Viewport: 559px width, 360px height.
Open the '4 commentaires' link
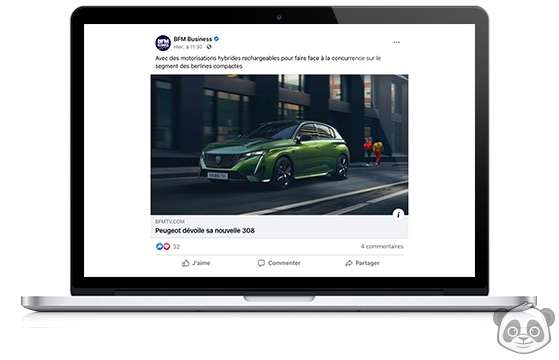[x=382, y=246]
